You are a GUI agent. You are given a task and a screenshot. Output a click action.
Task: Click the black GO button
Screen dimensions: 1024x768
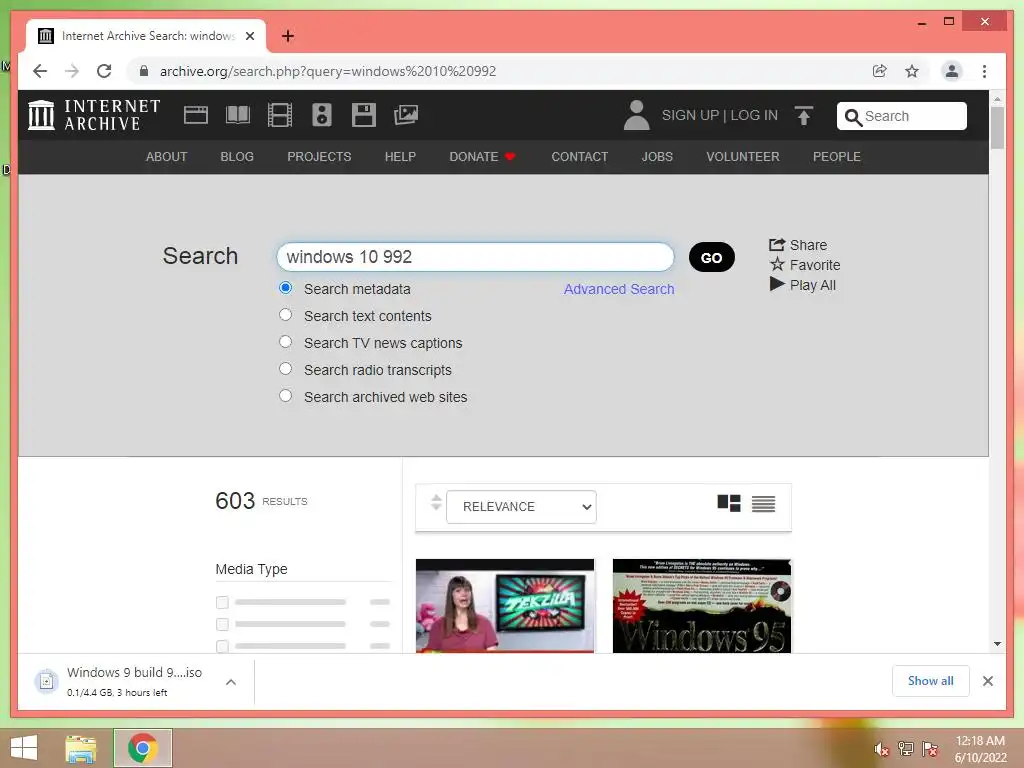(x=712, y=257)
